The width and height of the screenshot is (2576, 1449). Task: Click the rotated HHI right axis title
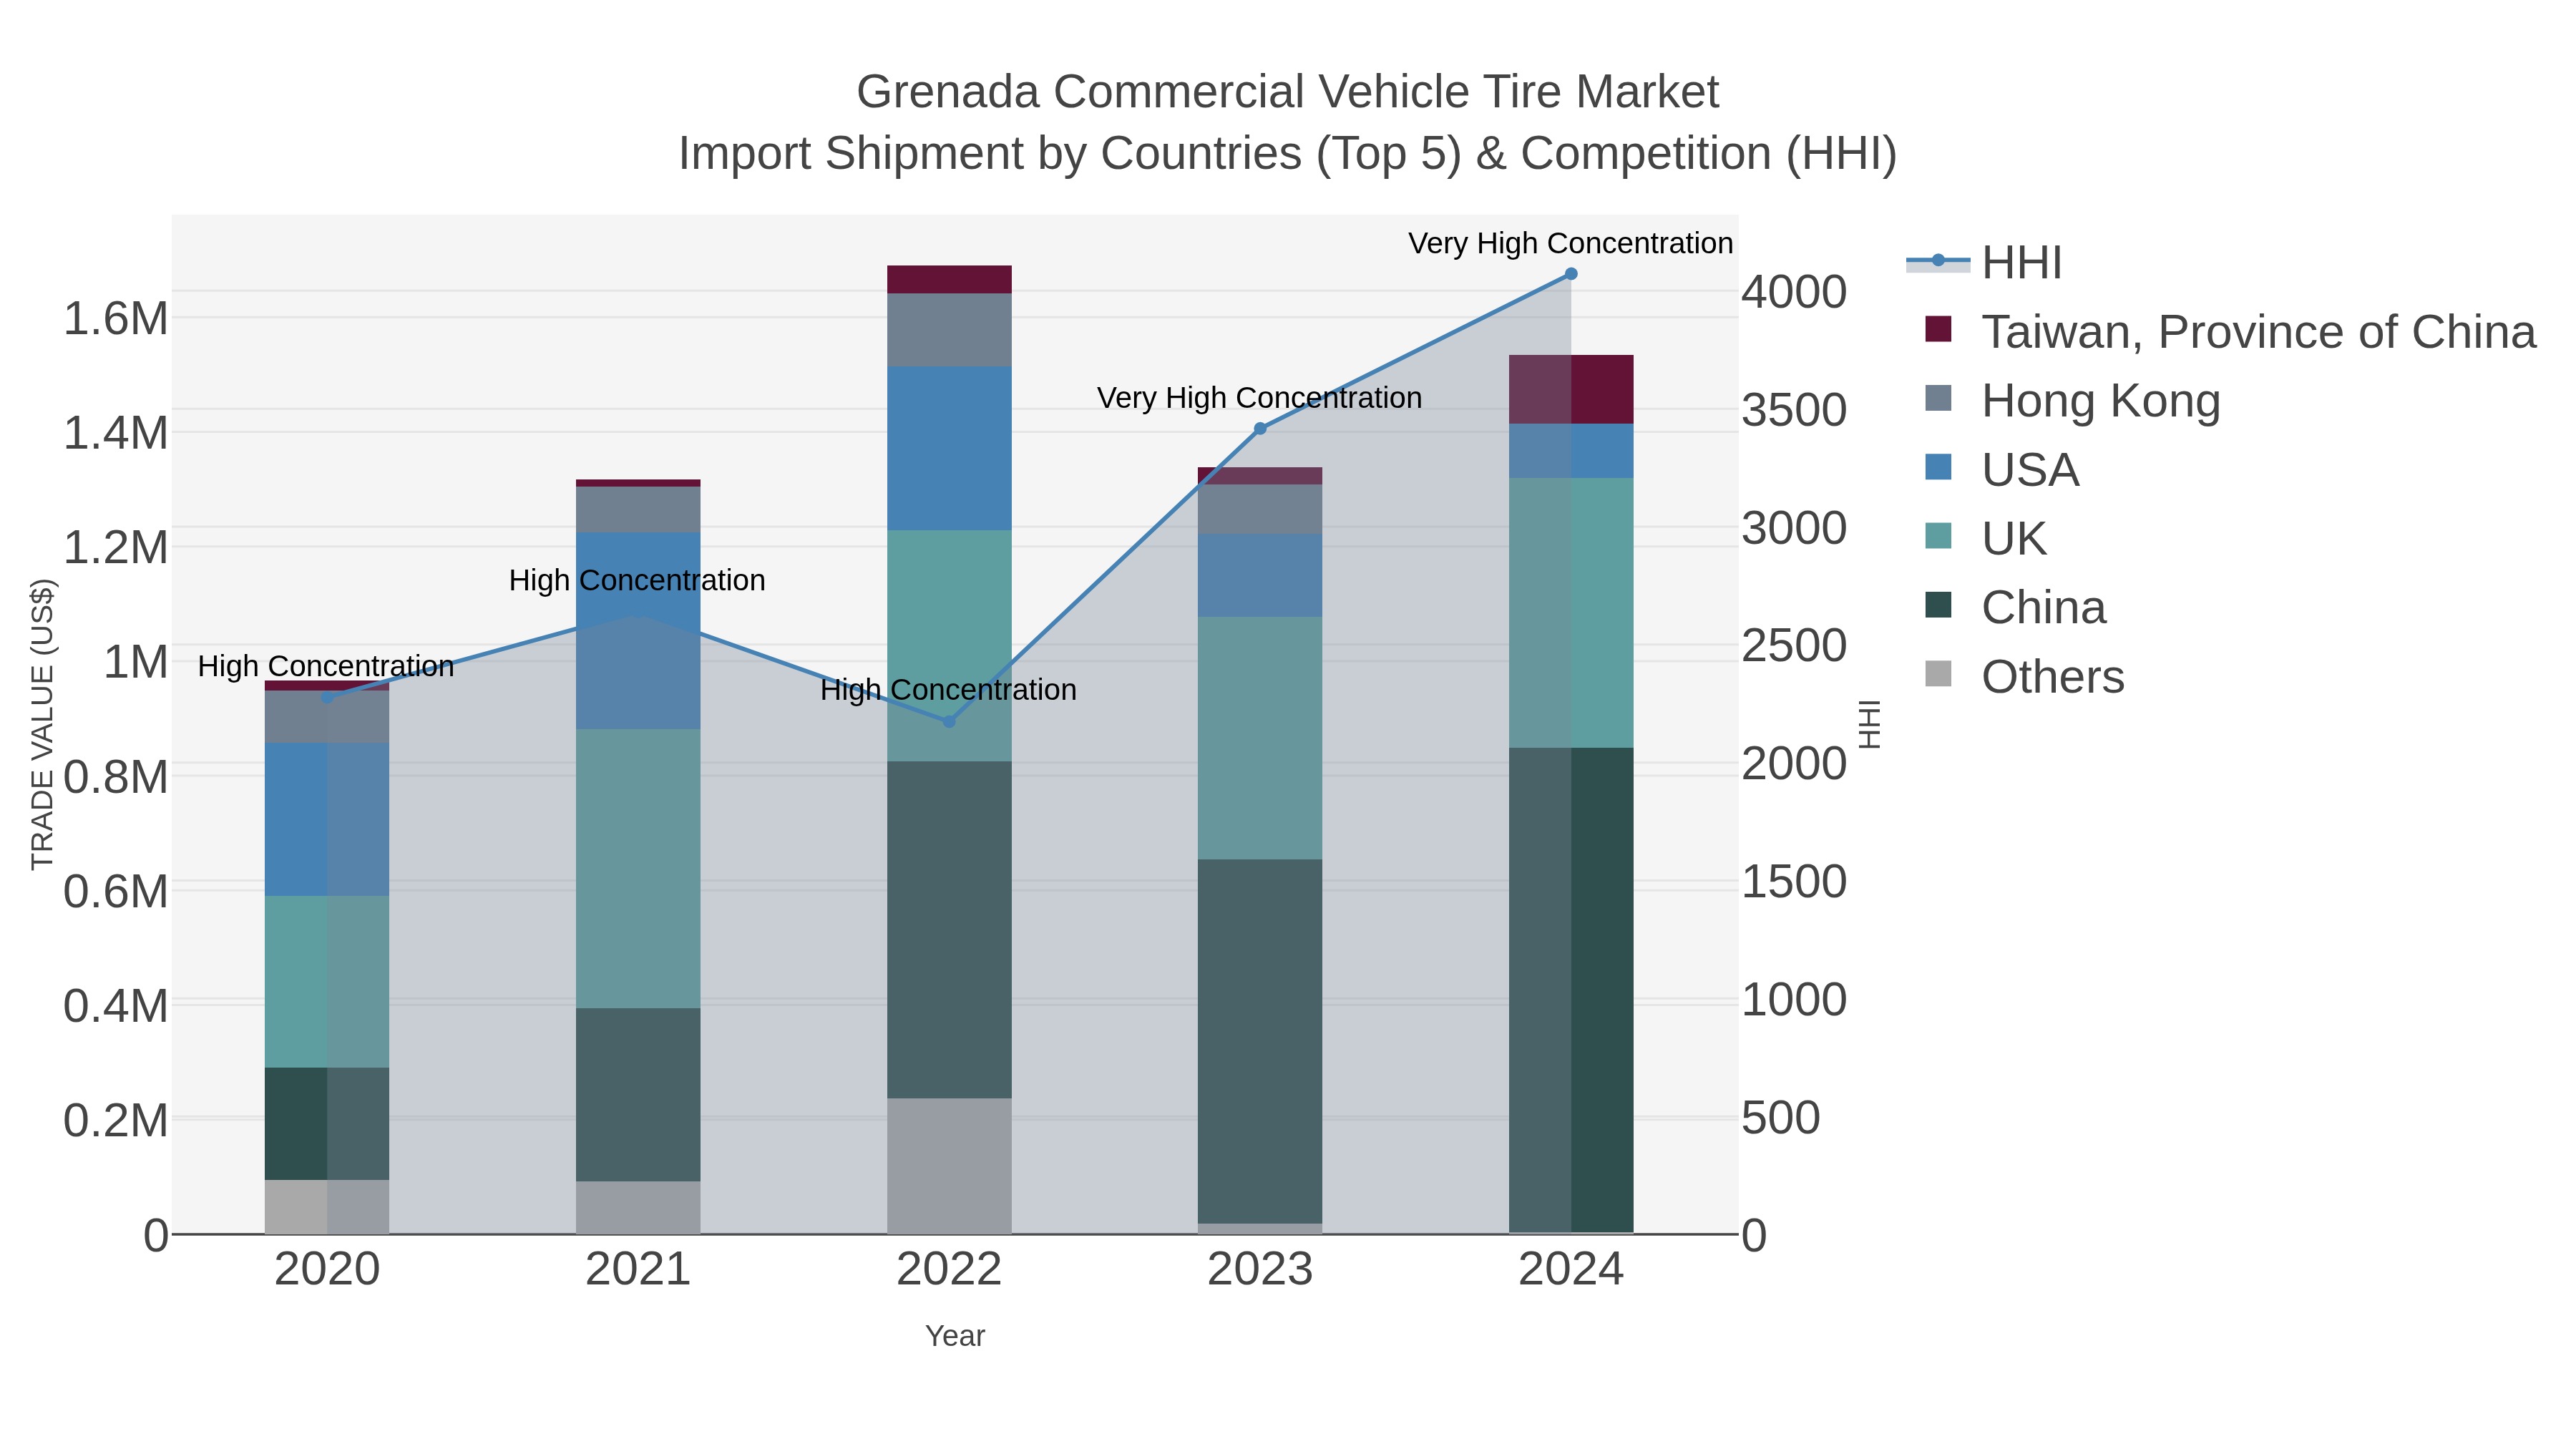coord(1869,724)
